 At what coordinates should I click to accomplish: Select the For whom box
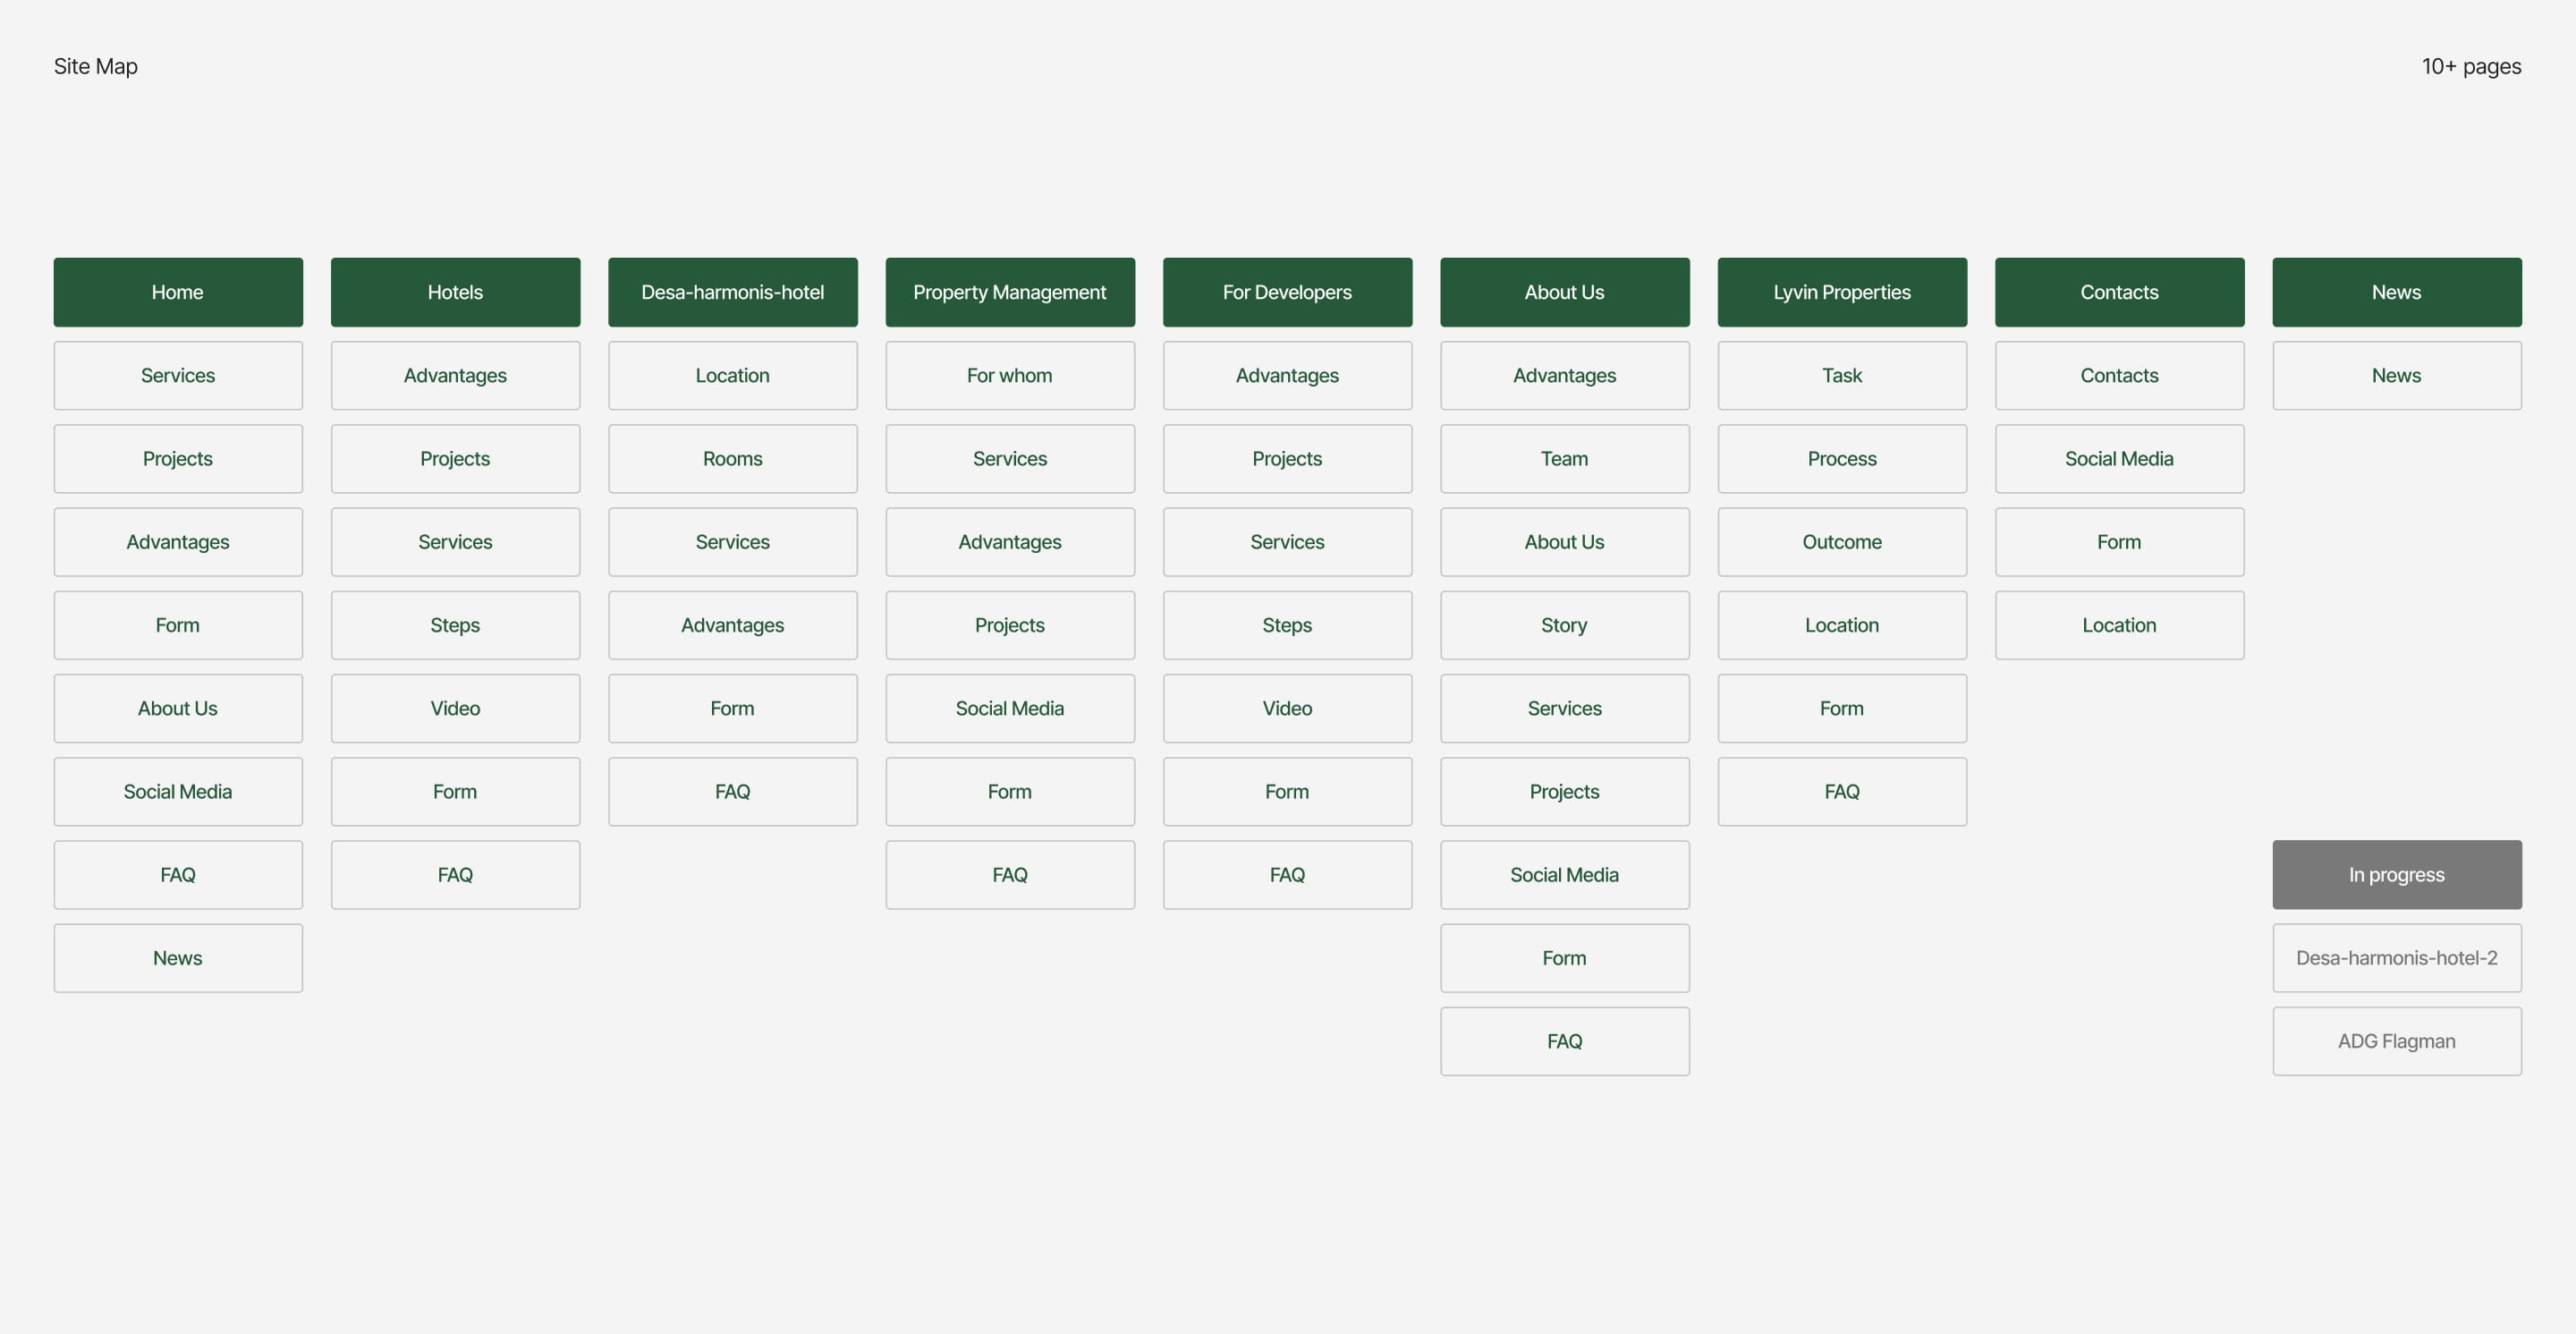click(x=1010, y=376)
